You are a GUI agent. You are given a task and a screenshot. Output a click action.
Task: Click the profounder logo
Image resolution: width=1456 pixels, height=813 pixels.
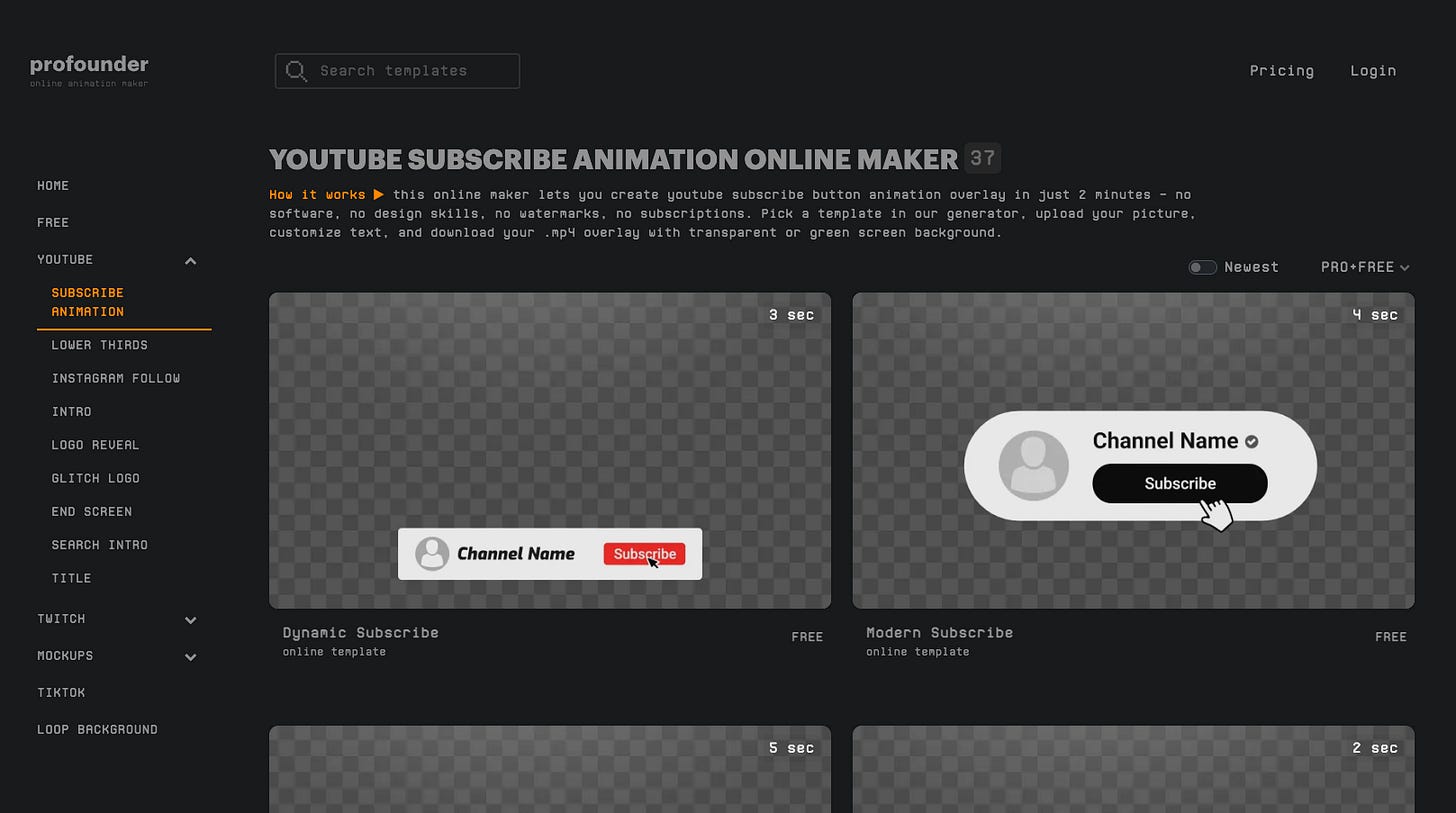coord(89,70)
